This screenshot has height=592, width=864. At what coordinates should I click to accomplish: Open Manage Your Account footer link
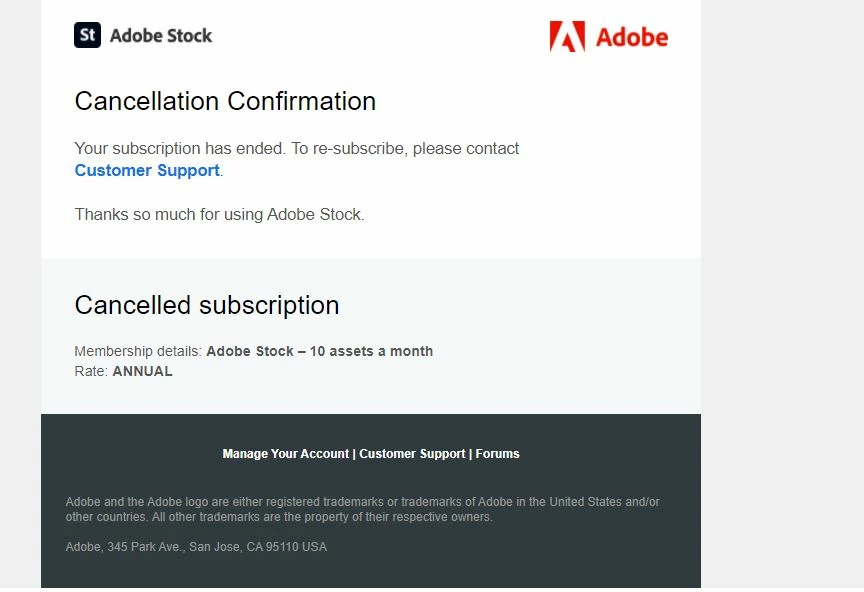click(286, 454)
